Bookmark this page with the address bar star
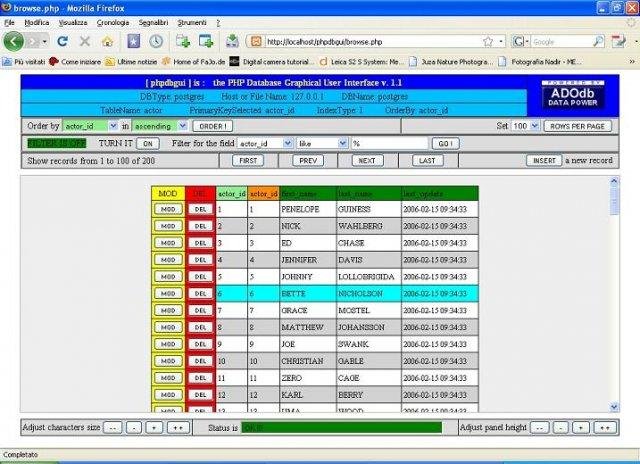The width and height of the screenshot is (640, 464). point(488,41)
